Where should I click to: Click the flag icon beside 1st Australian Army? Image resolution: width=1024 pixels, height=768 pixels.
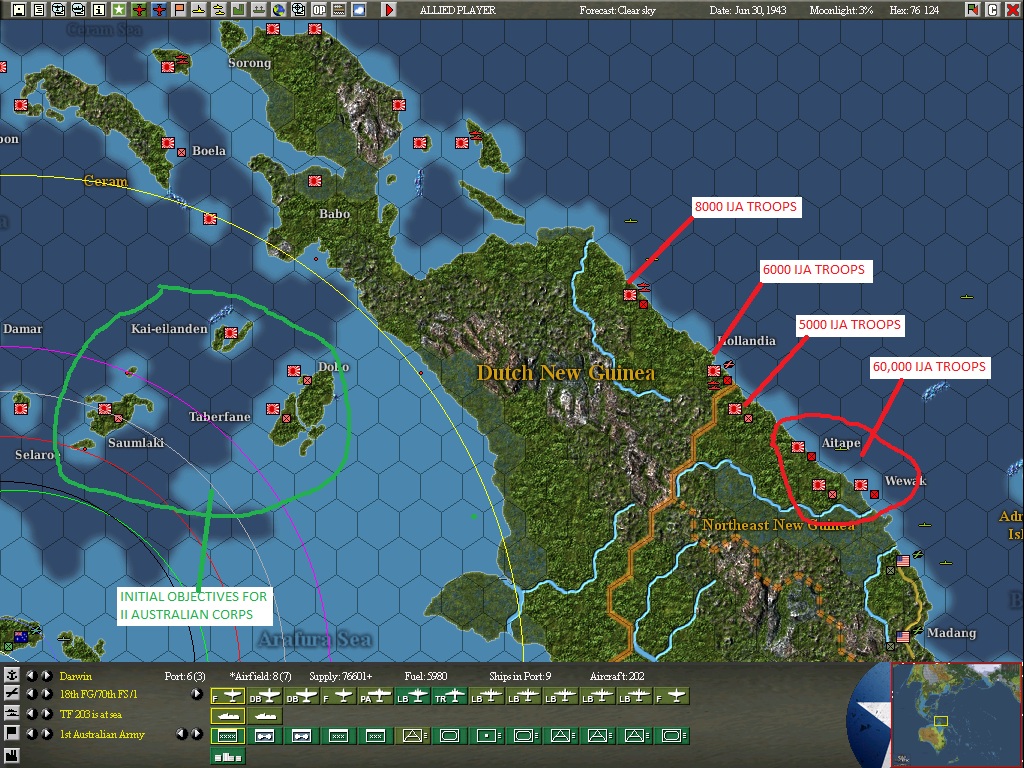[x=12, y=733]
